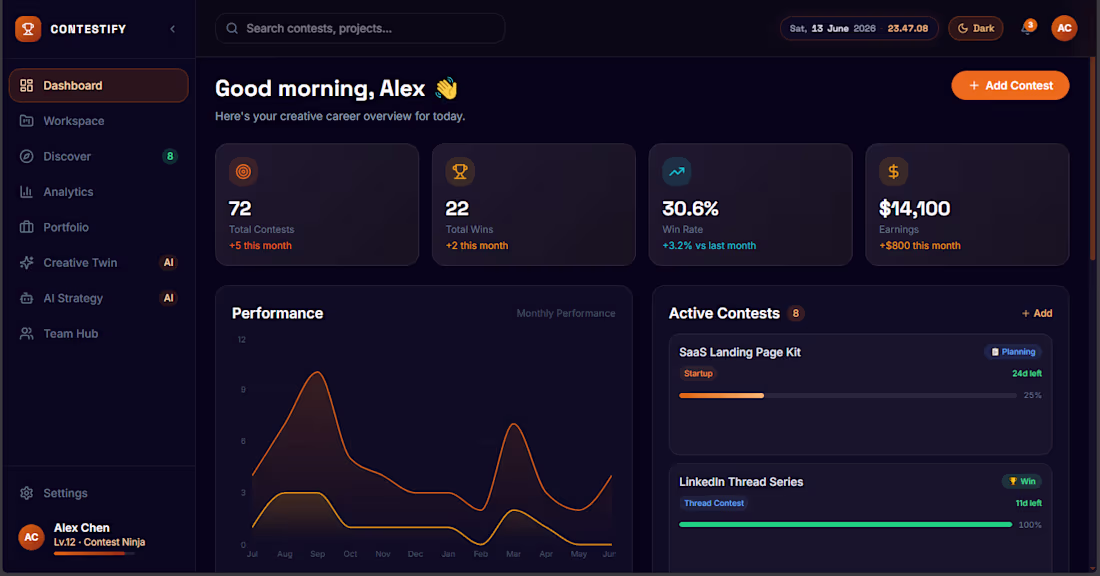Click the Monthly Performance label

[566, 314]
